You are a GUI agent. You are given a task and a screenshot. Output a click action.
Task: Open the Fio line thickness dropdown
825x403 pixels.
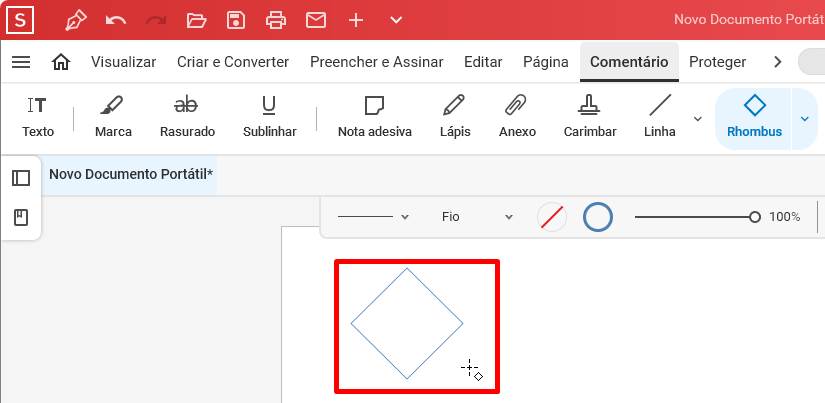477,217
